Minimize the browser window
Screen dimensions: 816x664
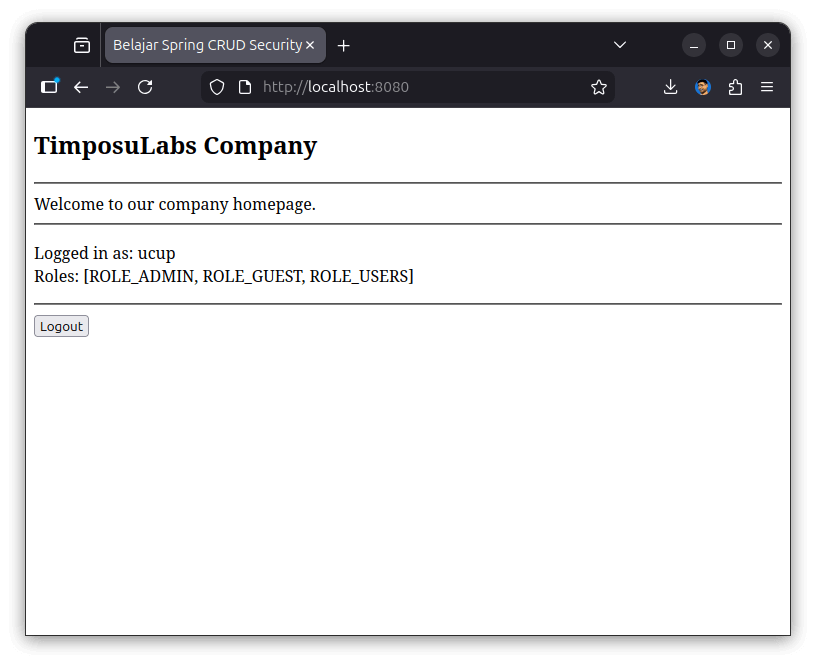[x=694, y=45]
